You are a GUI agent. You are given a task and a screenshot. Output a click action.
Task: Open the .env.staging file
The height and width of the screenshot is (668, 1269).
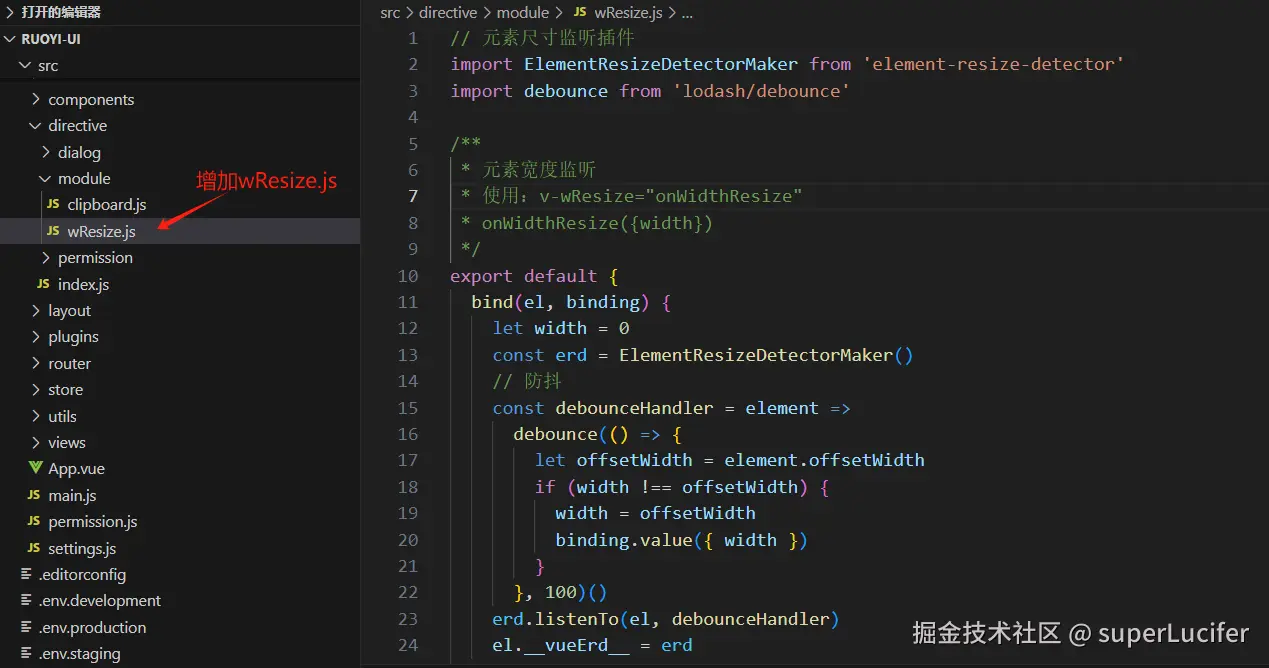[79, 654]
